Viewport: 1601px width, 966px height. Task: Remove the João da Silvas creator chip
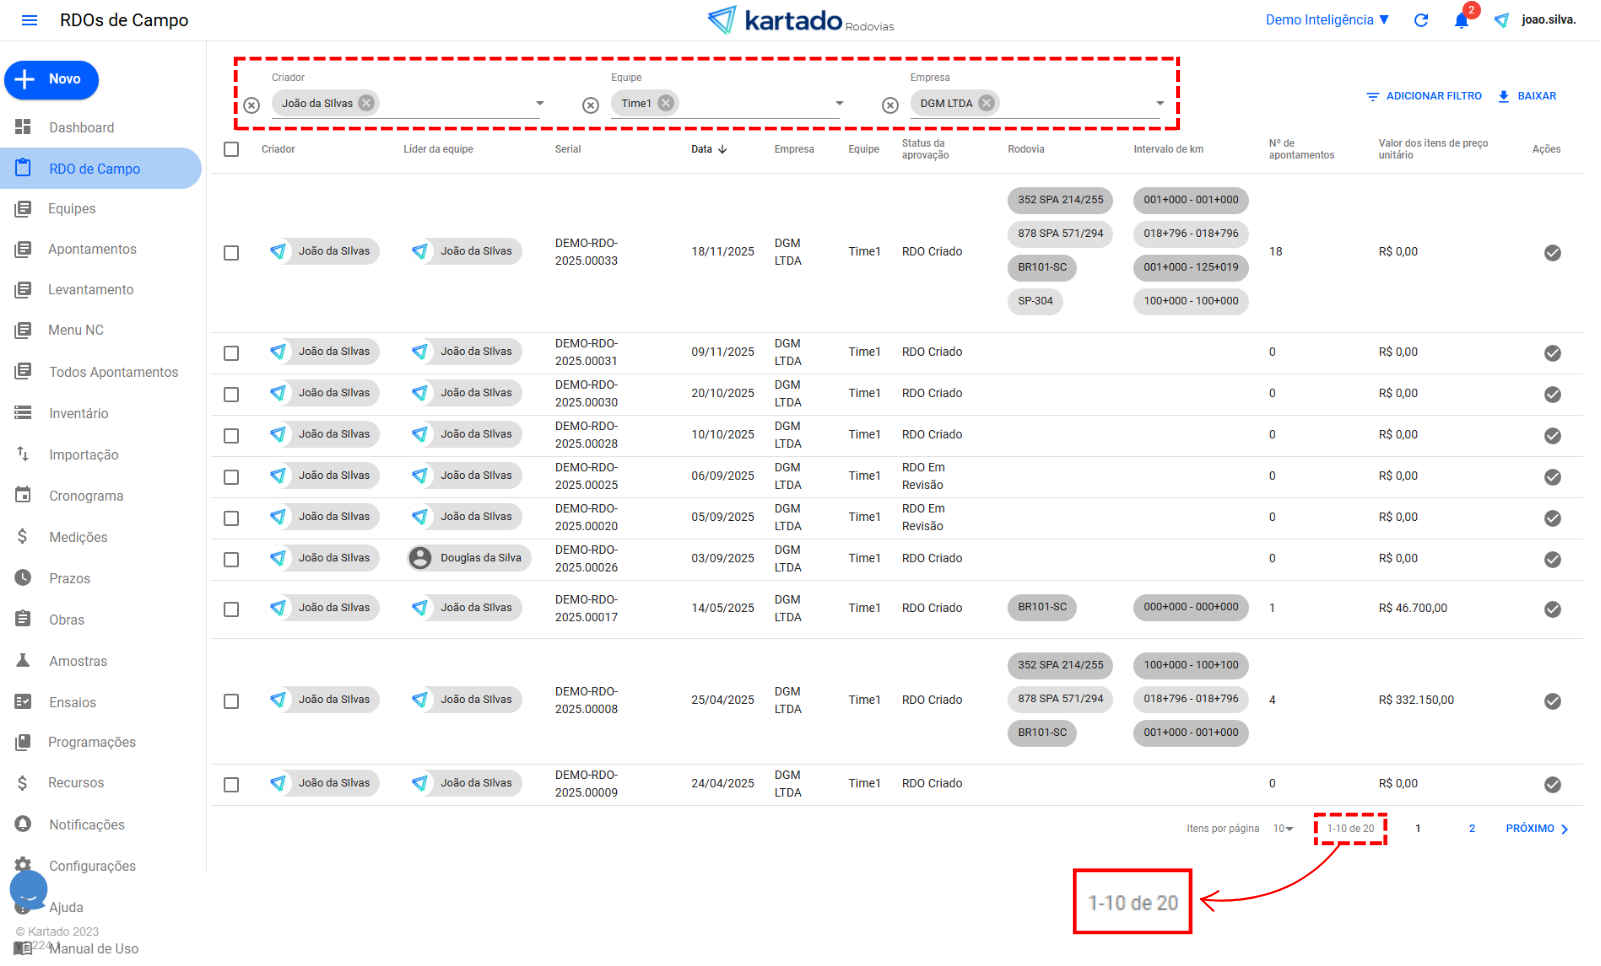tap(367, 103)
